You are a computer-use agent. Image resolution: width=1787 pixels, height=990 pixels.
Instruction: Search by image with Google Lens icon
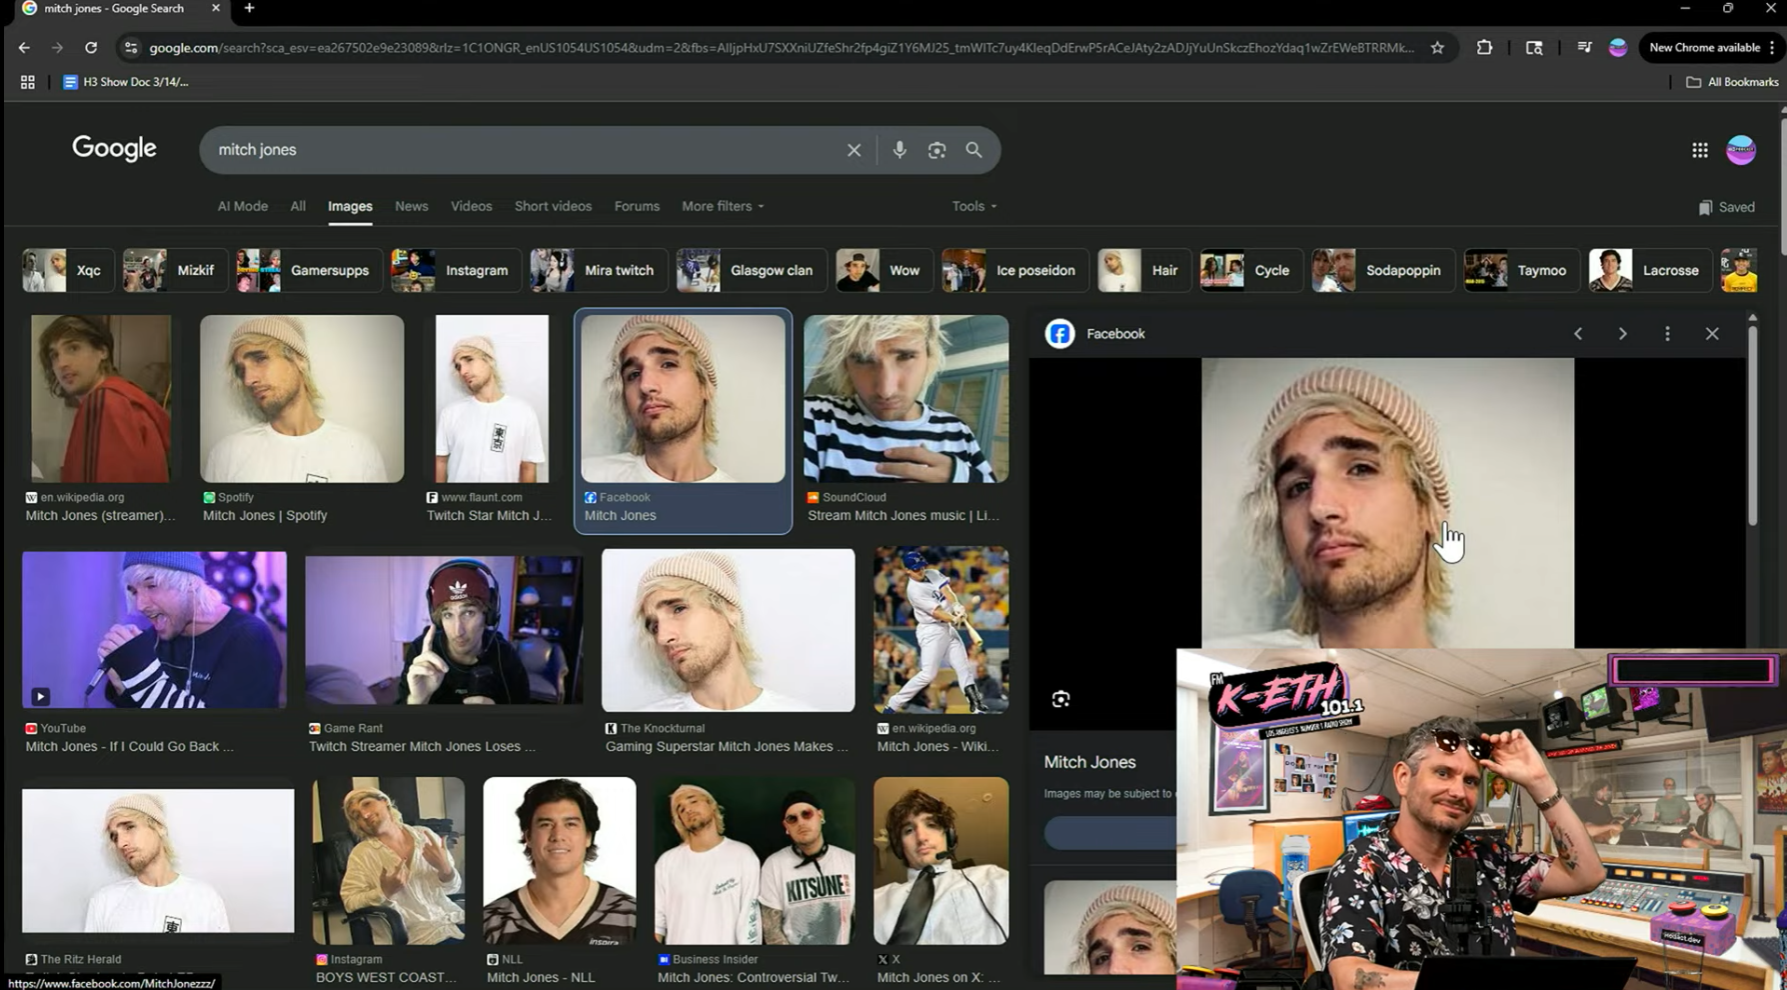point(936,150)
